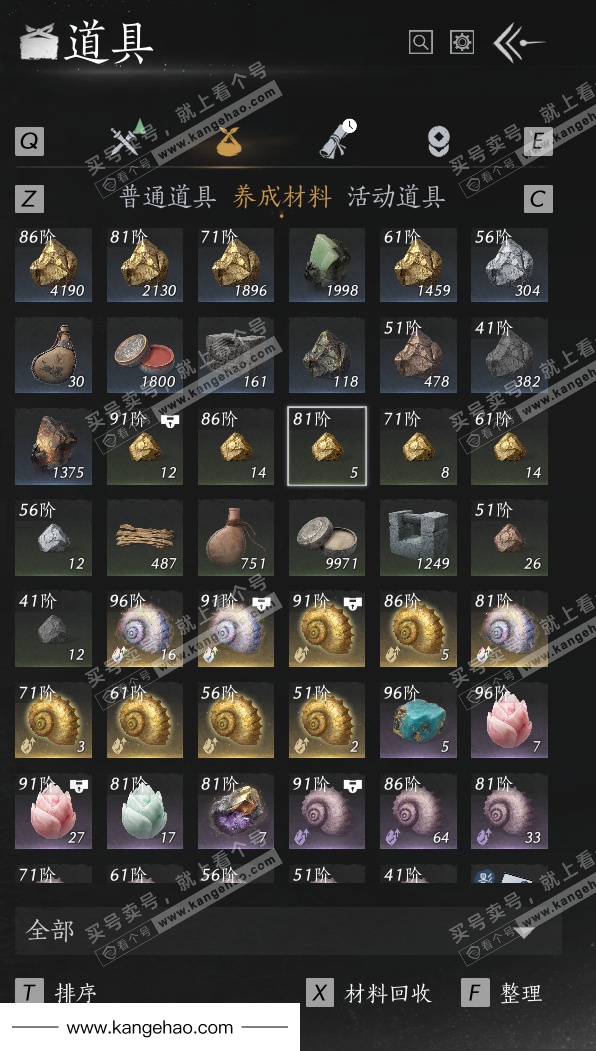The width and height of the screenshot is (596, 1051).
Task: Open the stacked coins category icon
Action: tap(438, 141)
